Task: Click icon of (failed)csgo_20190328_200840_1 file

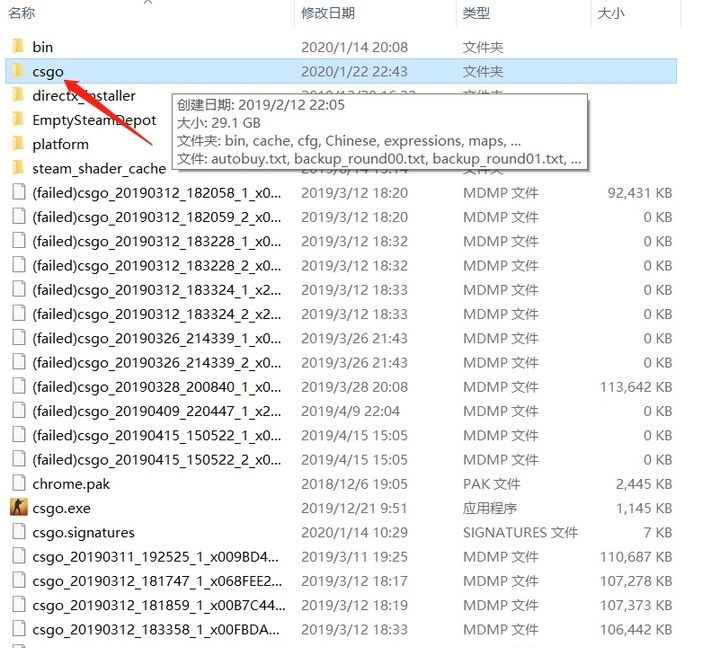Action: pyautogui.click(x=19, y=386)
